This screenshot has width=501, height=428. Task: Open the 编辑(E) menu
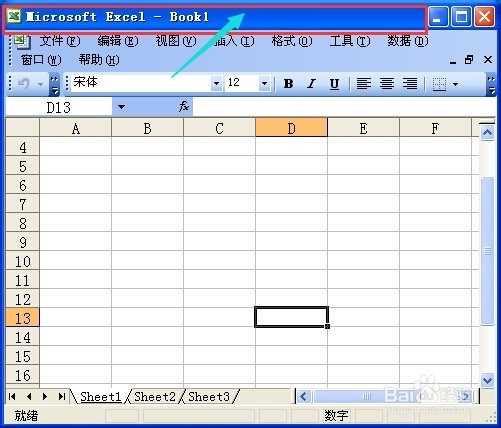(x=118, y=41)
